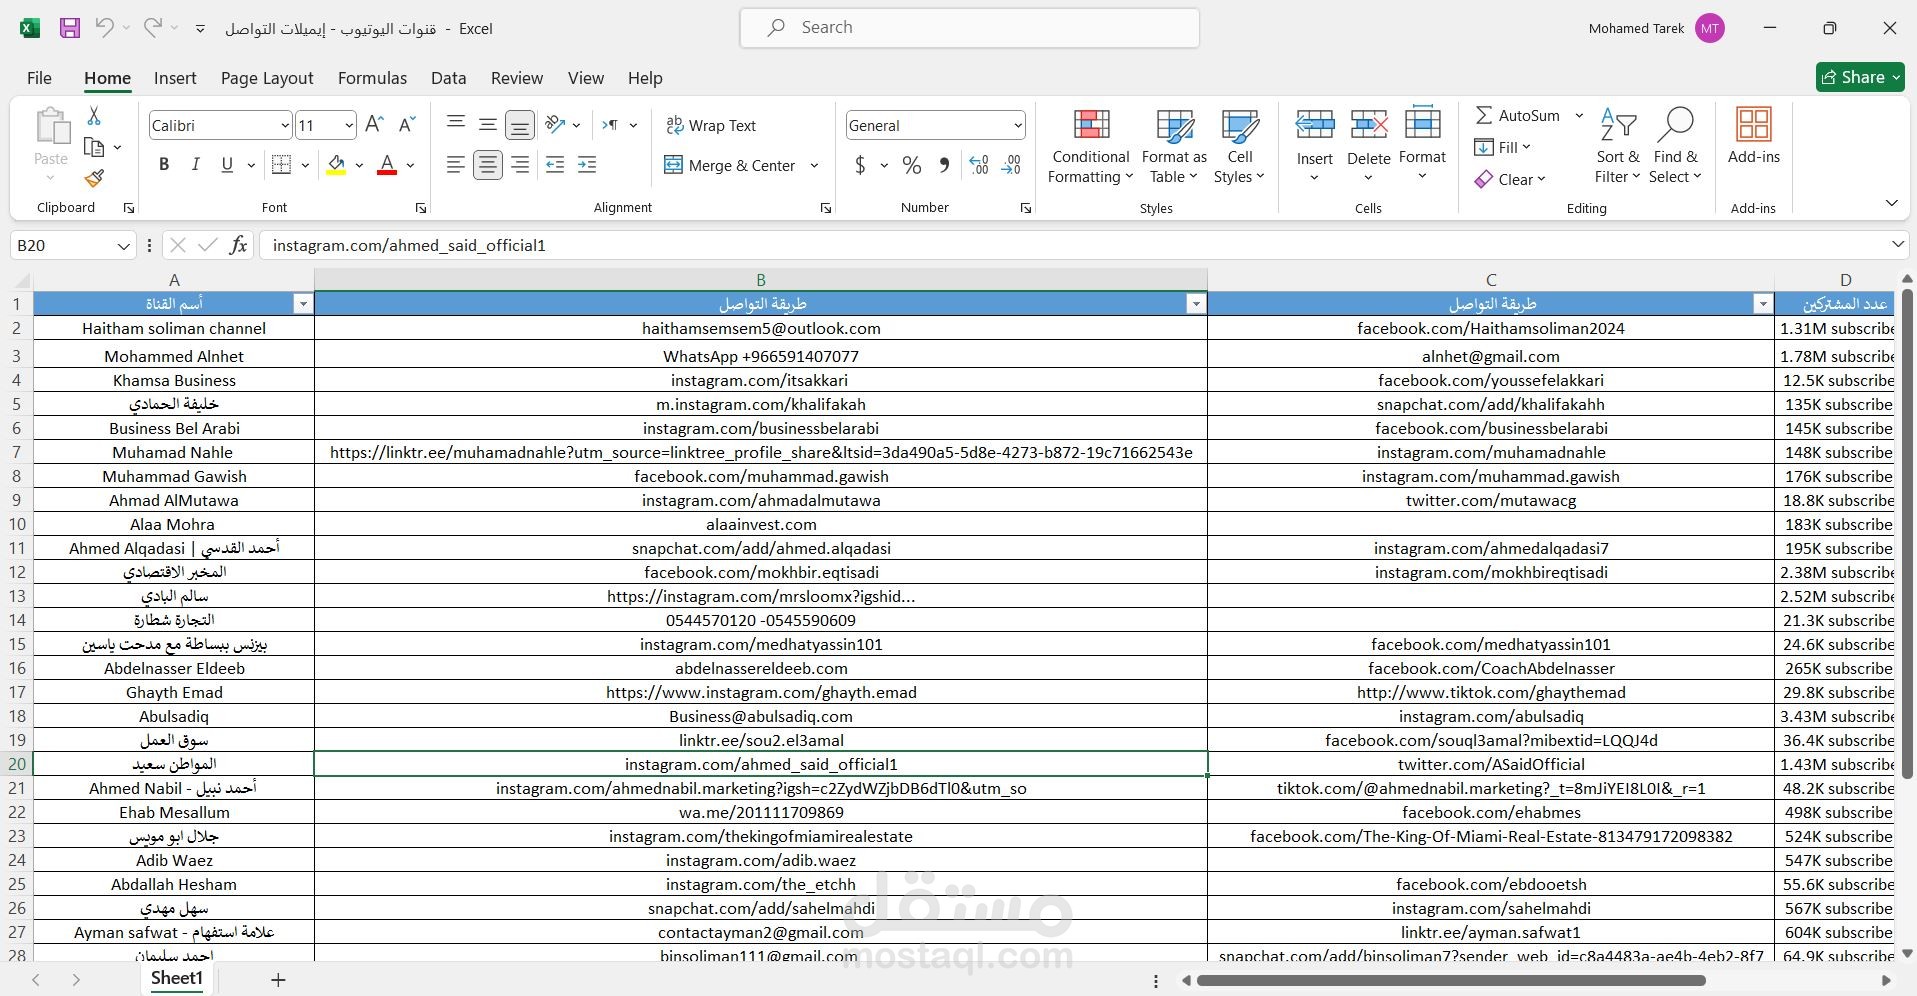1917x996 pixels.
Task: Apply Percent Style format
Action: pyautogui.click(x=912, y=165)
